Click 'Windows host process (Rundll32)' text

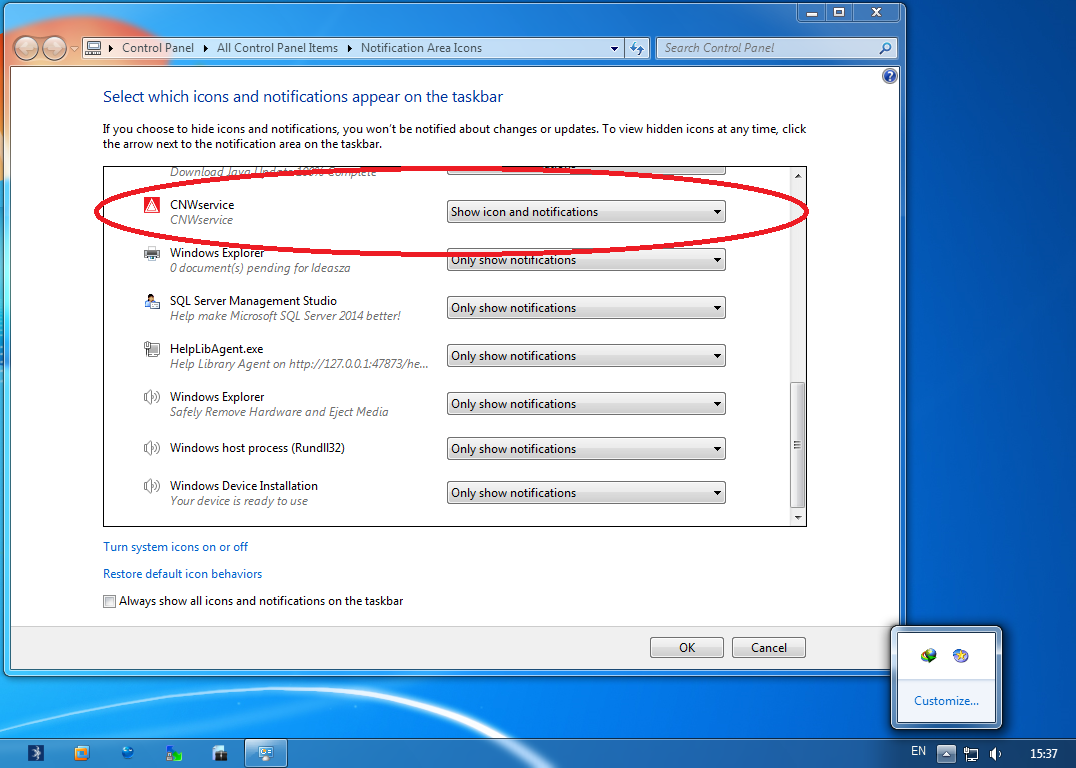(257, 448)
